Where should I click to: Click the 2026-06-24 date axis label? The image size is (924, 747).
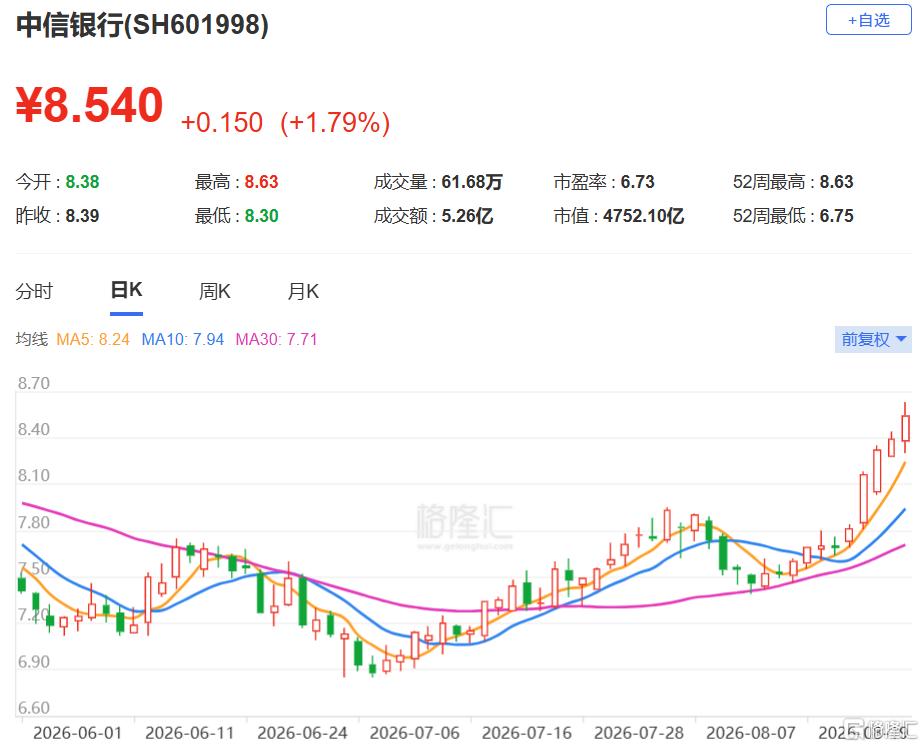302,733
